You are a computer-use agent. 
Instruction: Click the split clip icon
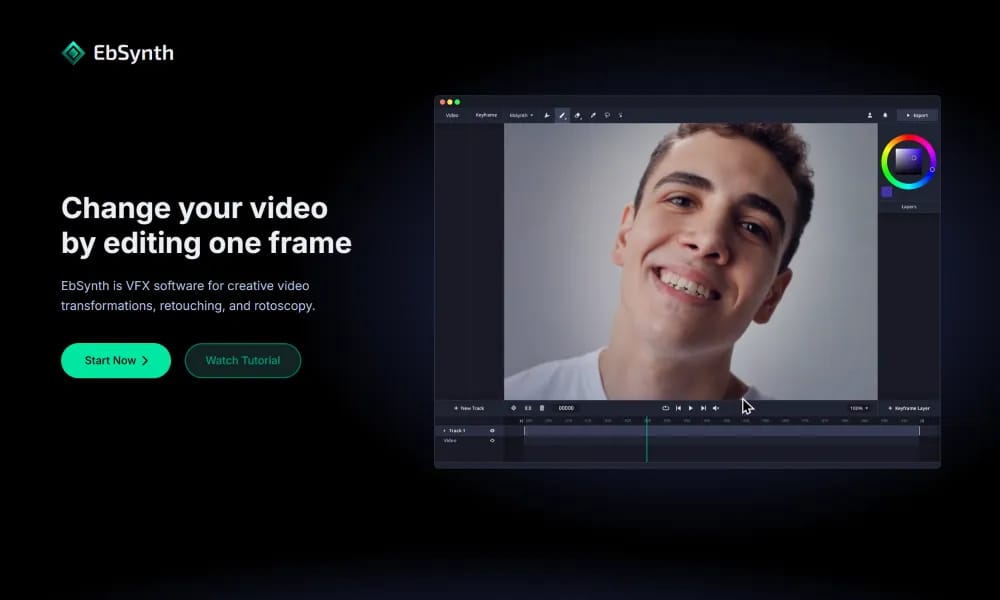(x=528, y=408)
